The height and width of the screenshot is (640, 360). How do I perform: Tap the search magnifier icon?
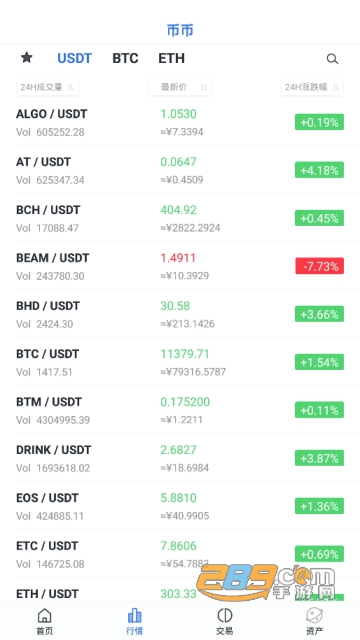[332, 59]
